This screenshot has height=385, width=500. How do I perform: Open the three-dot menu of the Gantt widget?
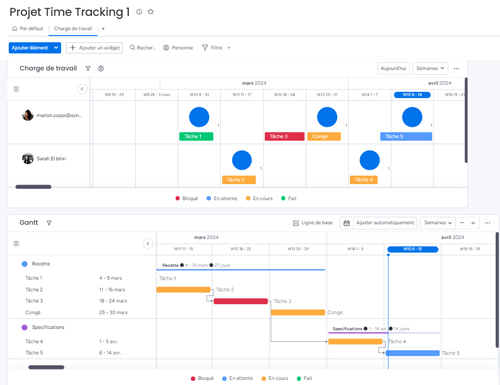click(488, 223)
